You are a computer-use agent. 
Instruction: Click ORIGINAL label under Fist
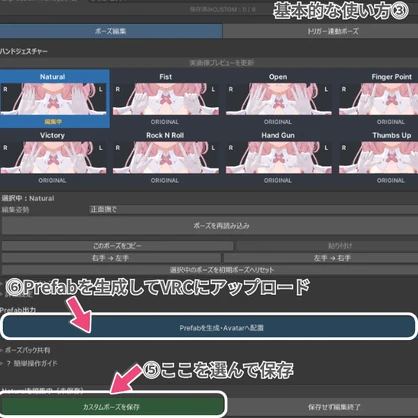tap(165, 122)
